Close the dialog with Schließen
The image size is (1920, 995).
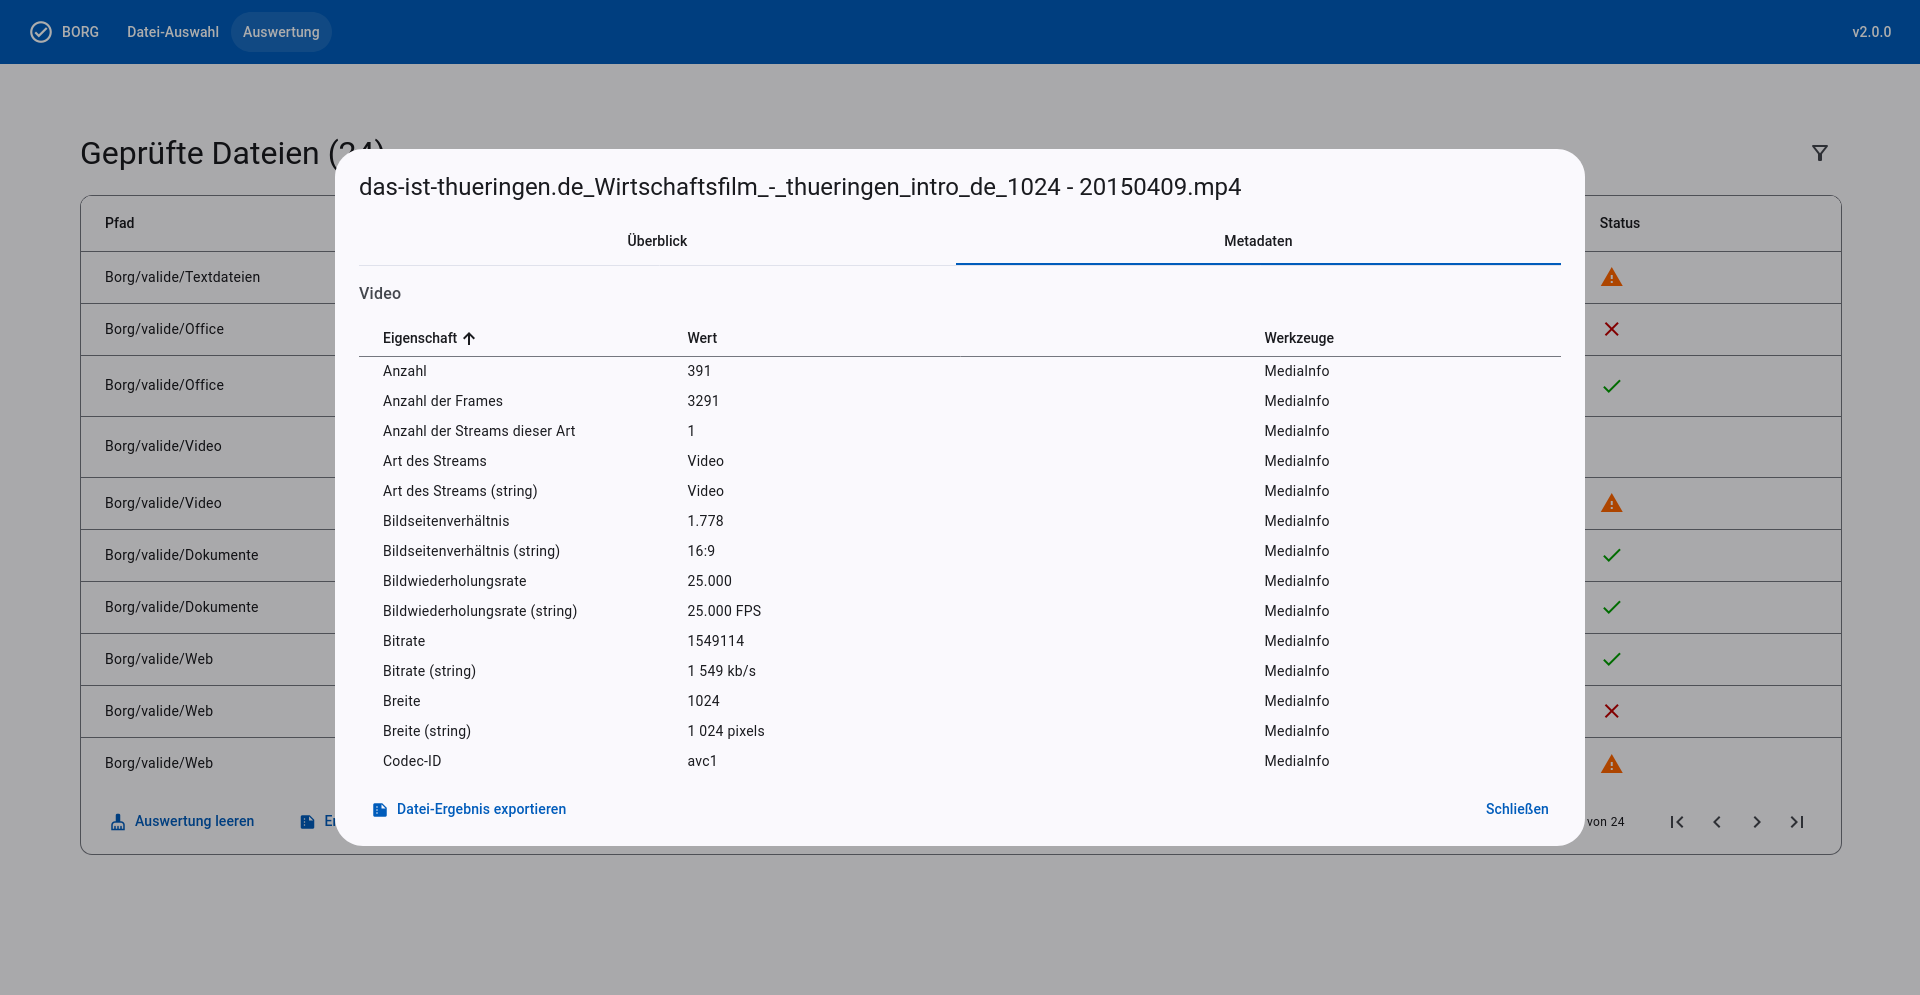coord(1517,809)
